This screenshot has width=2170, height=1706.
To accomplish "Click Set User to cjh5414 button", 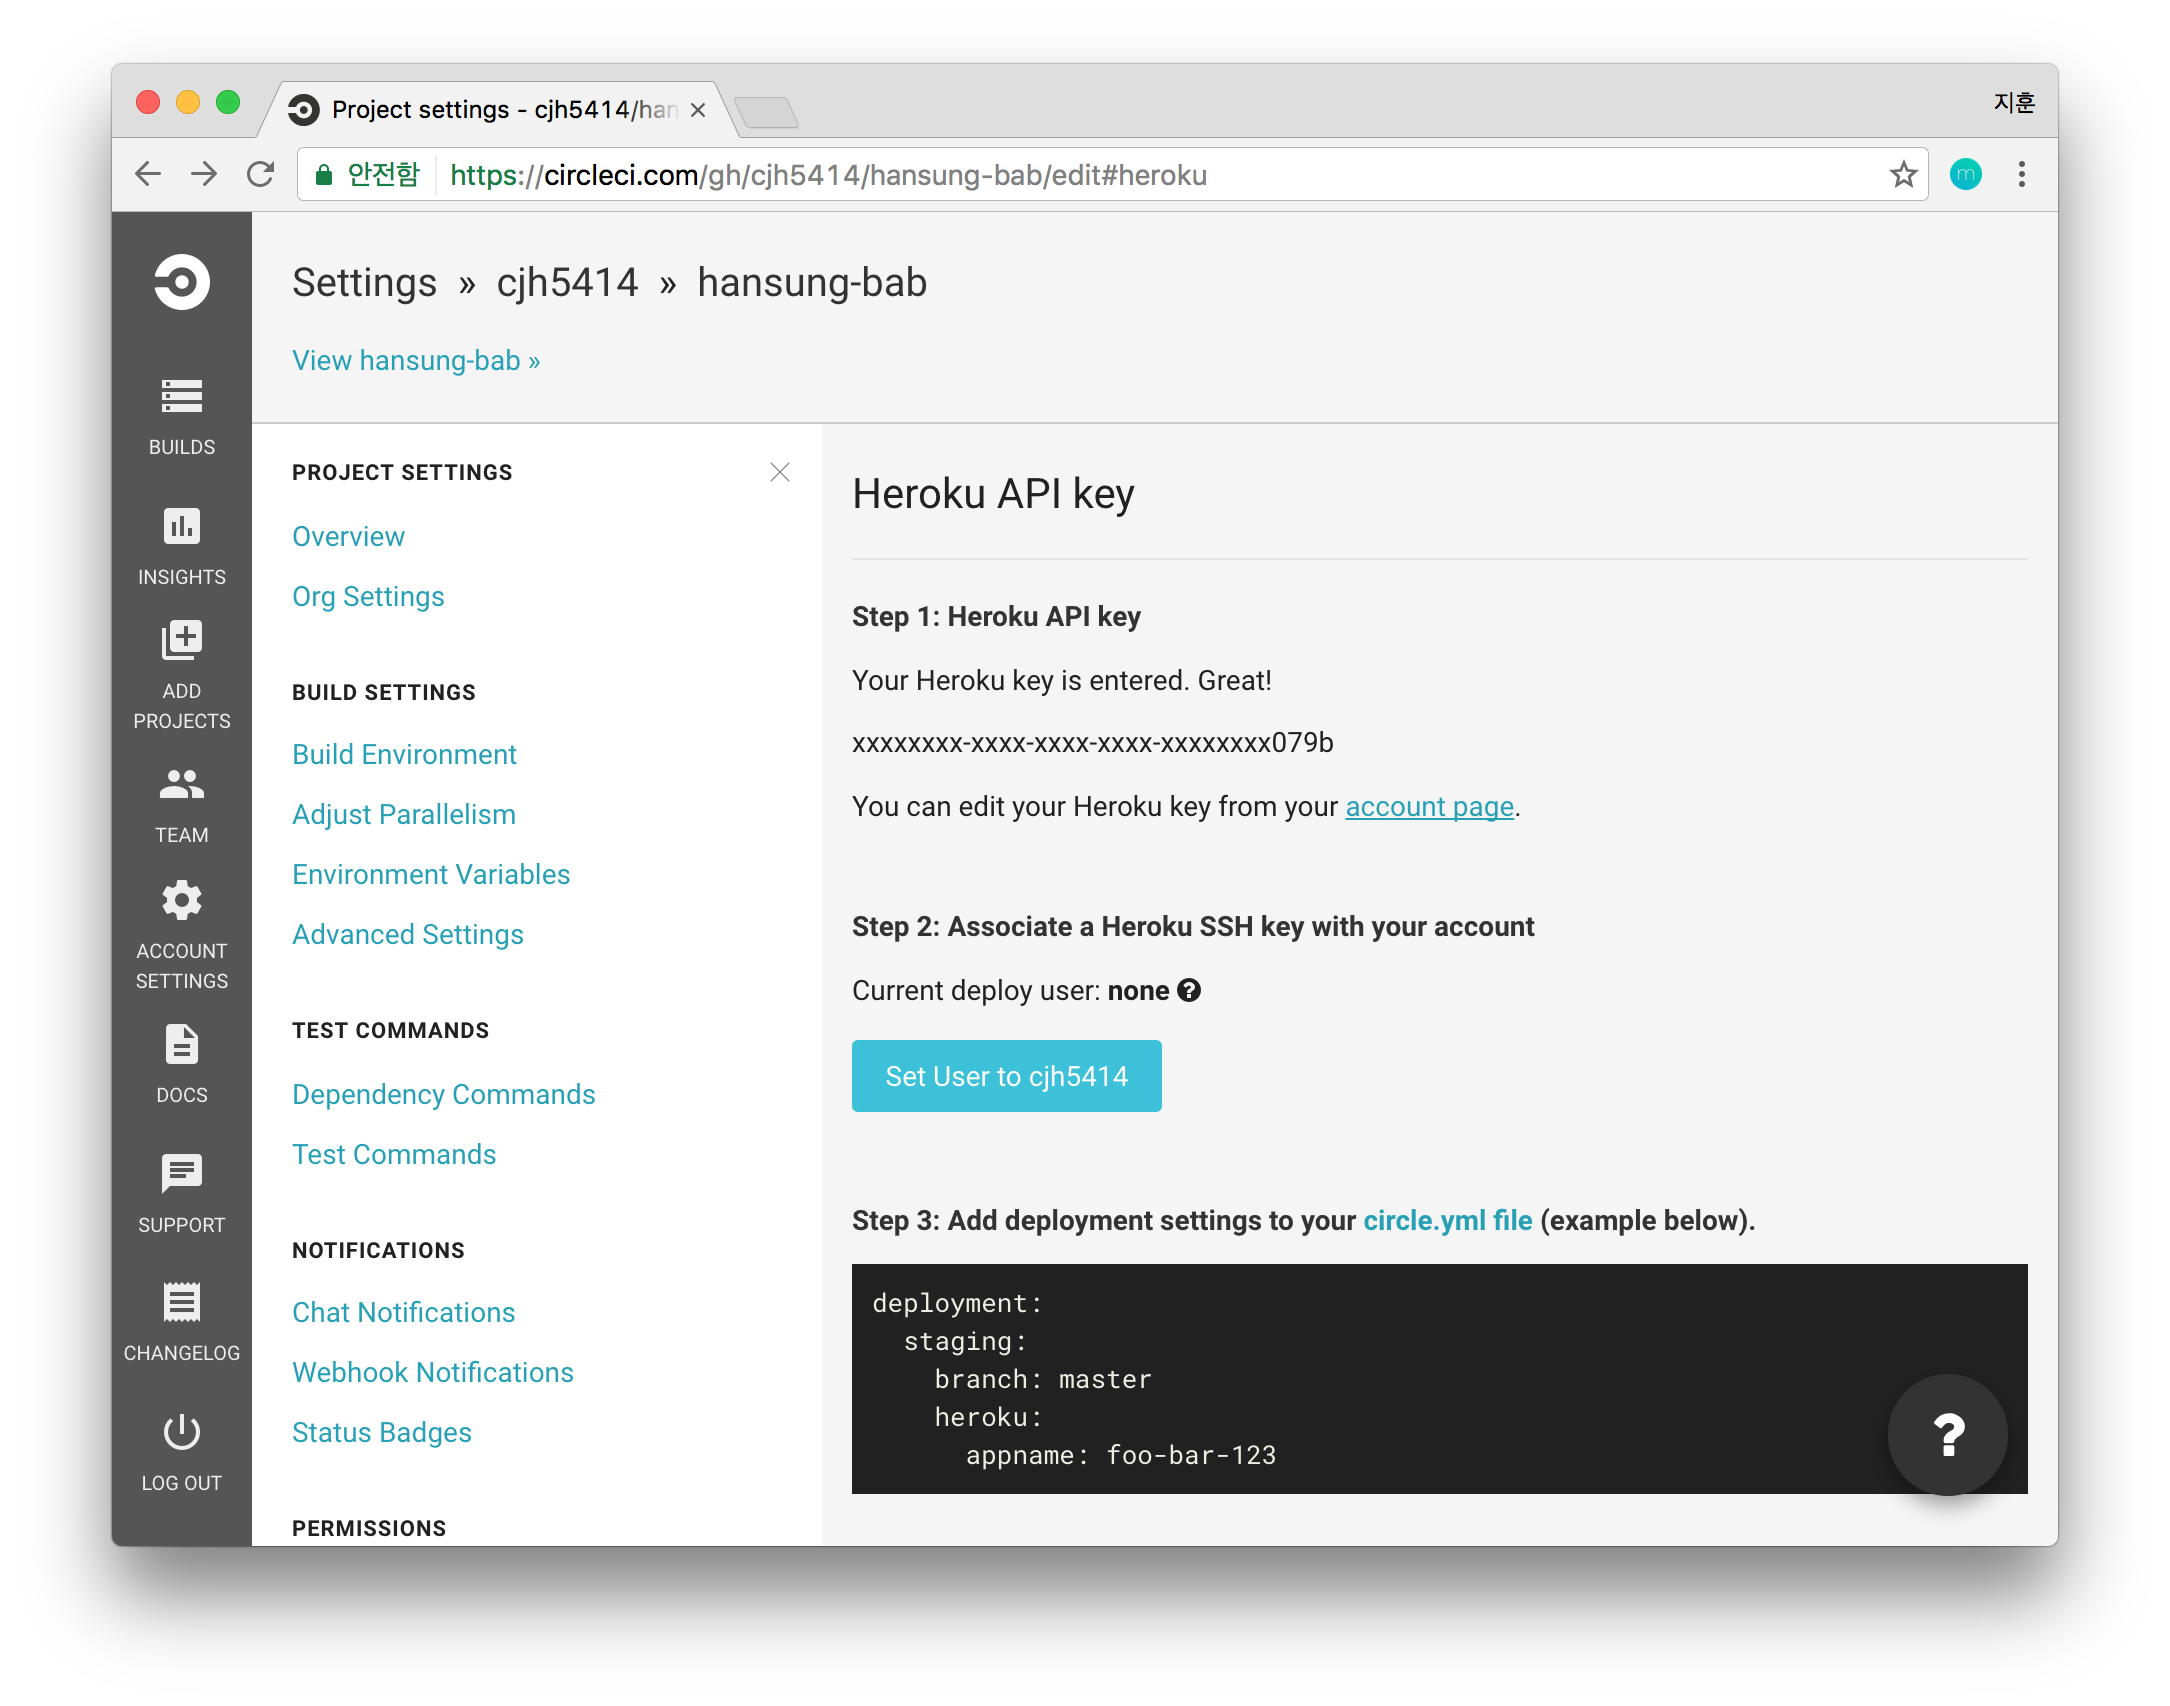I will [1006, 1076].
